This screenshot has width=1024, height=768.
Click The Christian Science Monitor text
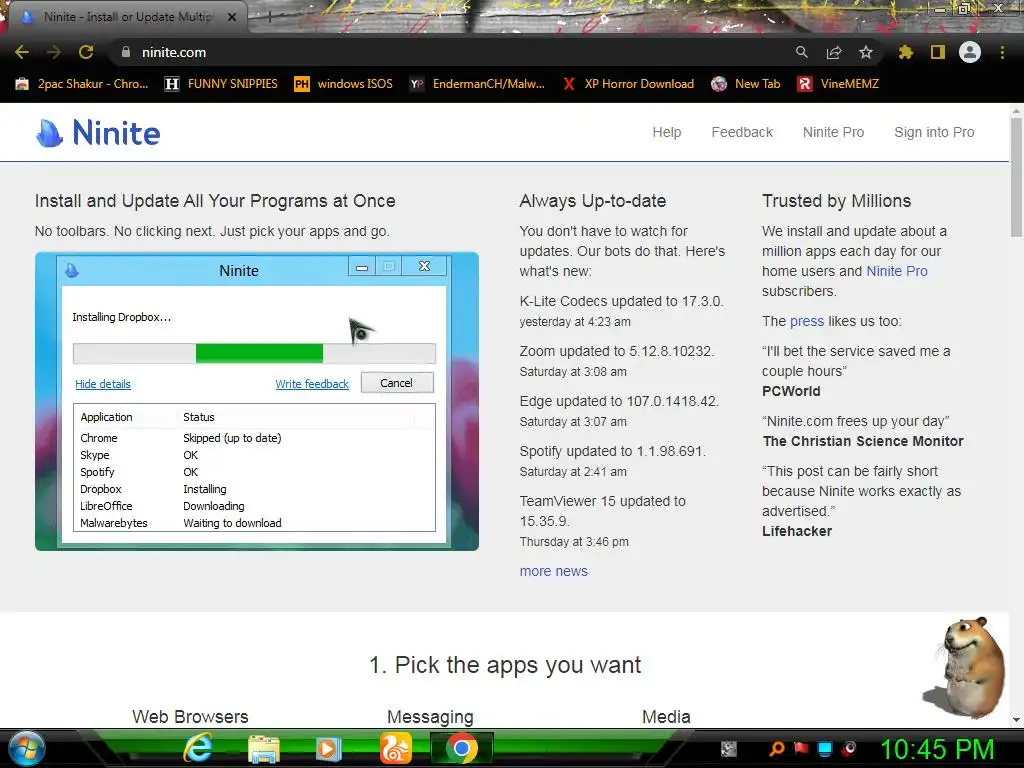(863, 441)
